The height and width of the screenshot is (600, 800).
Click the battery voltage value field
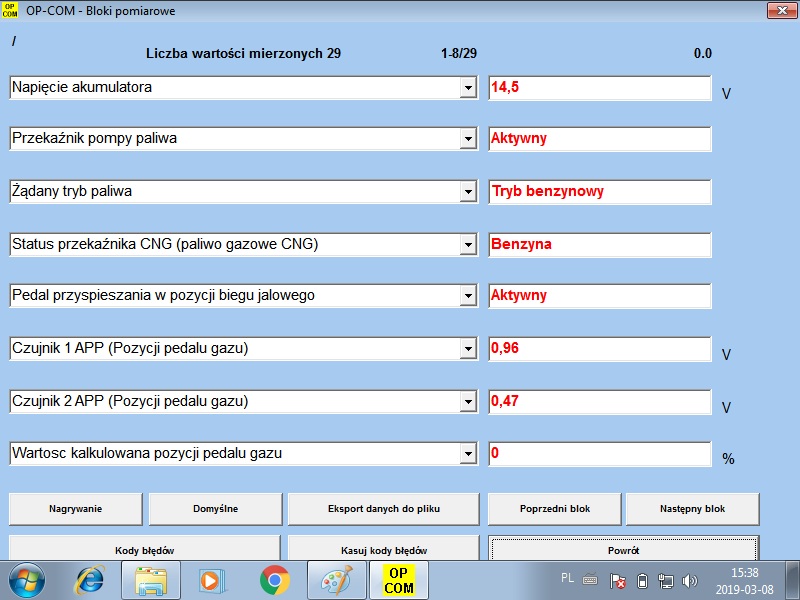(x=599, y=88)
